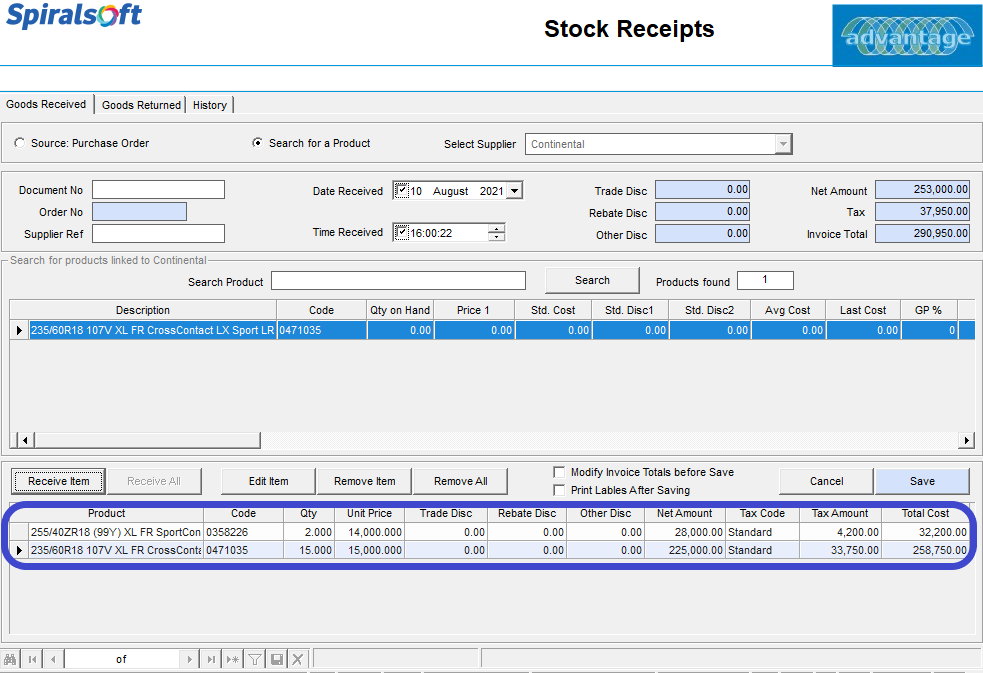Viewport: 983px width, 673px height.
Task: Switch to Goods Received tab
Action: coord(46,104)
